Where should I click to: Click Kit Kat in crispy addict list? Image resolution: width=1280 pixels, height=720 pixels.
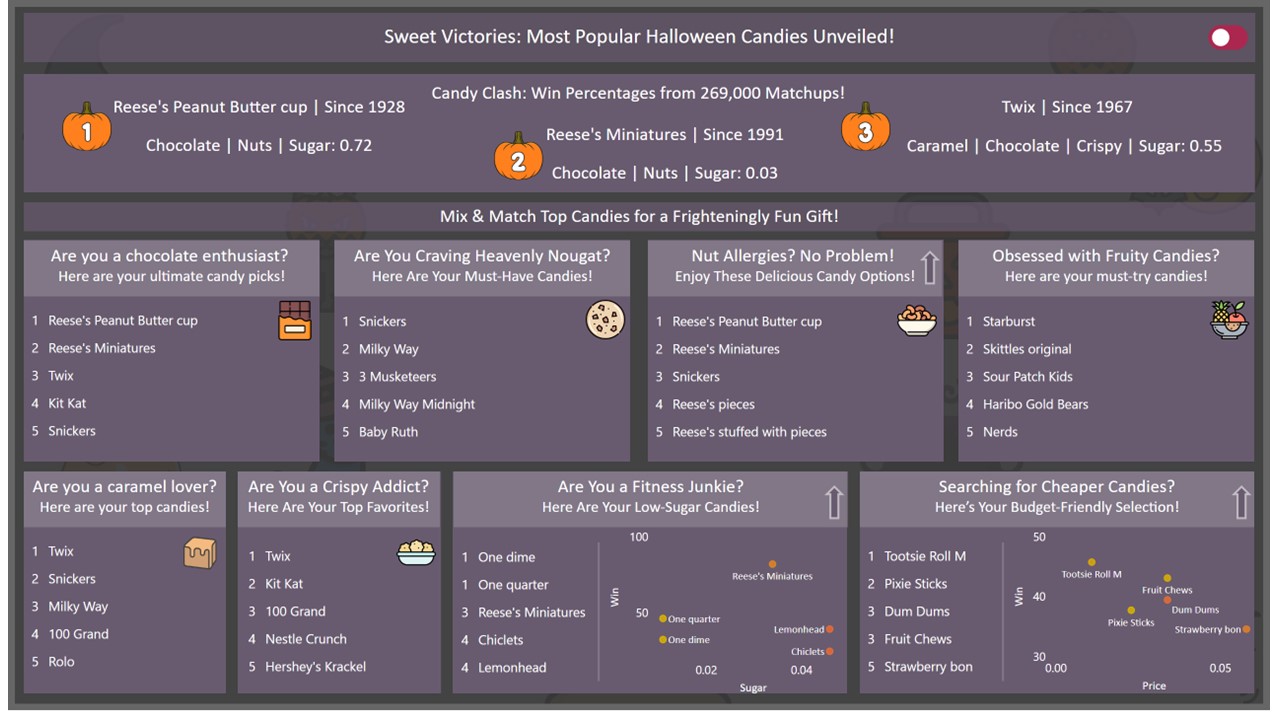(284, 584)
